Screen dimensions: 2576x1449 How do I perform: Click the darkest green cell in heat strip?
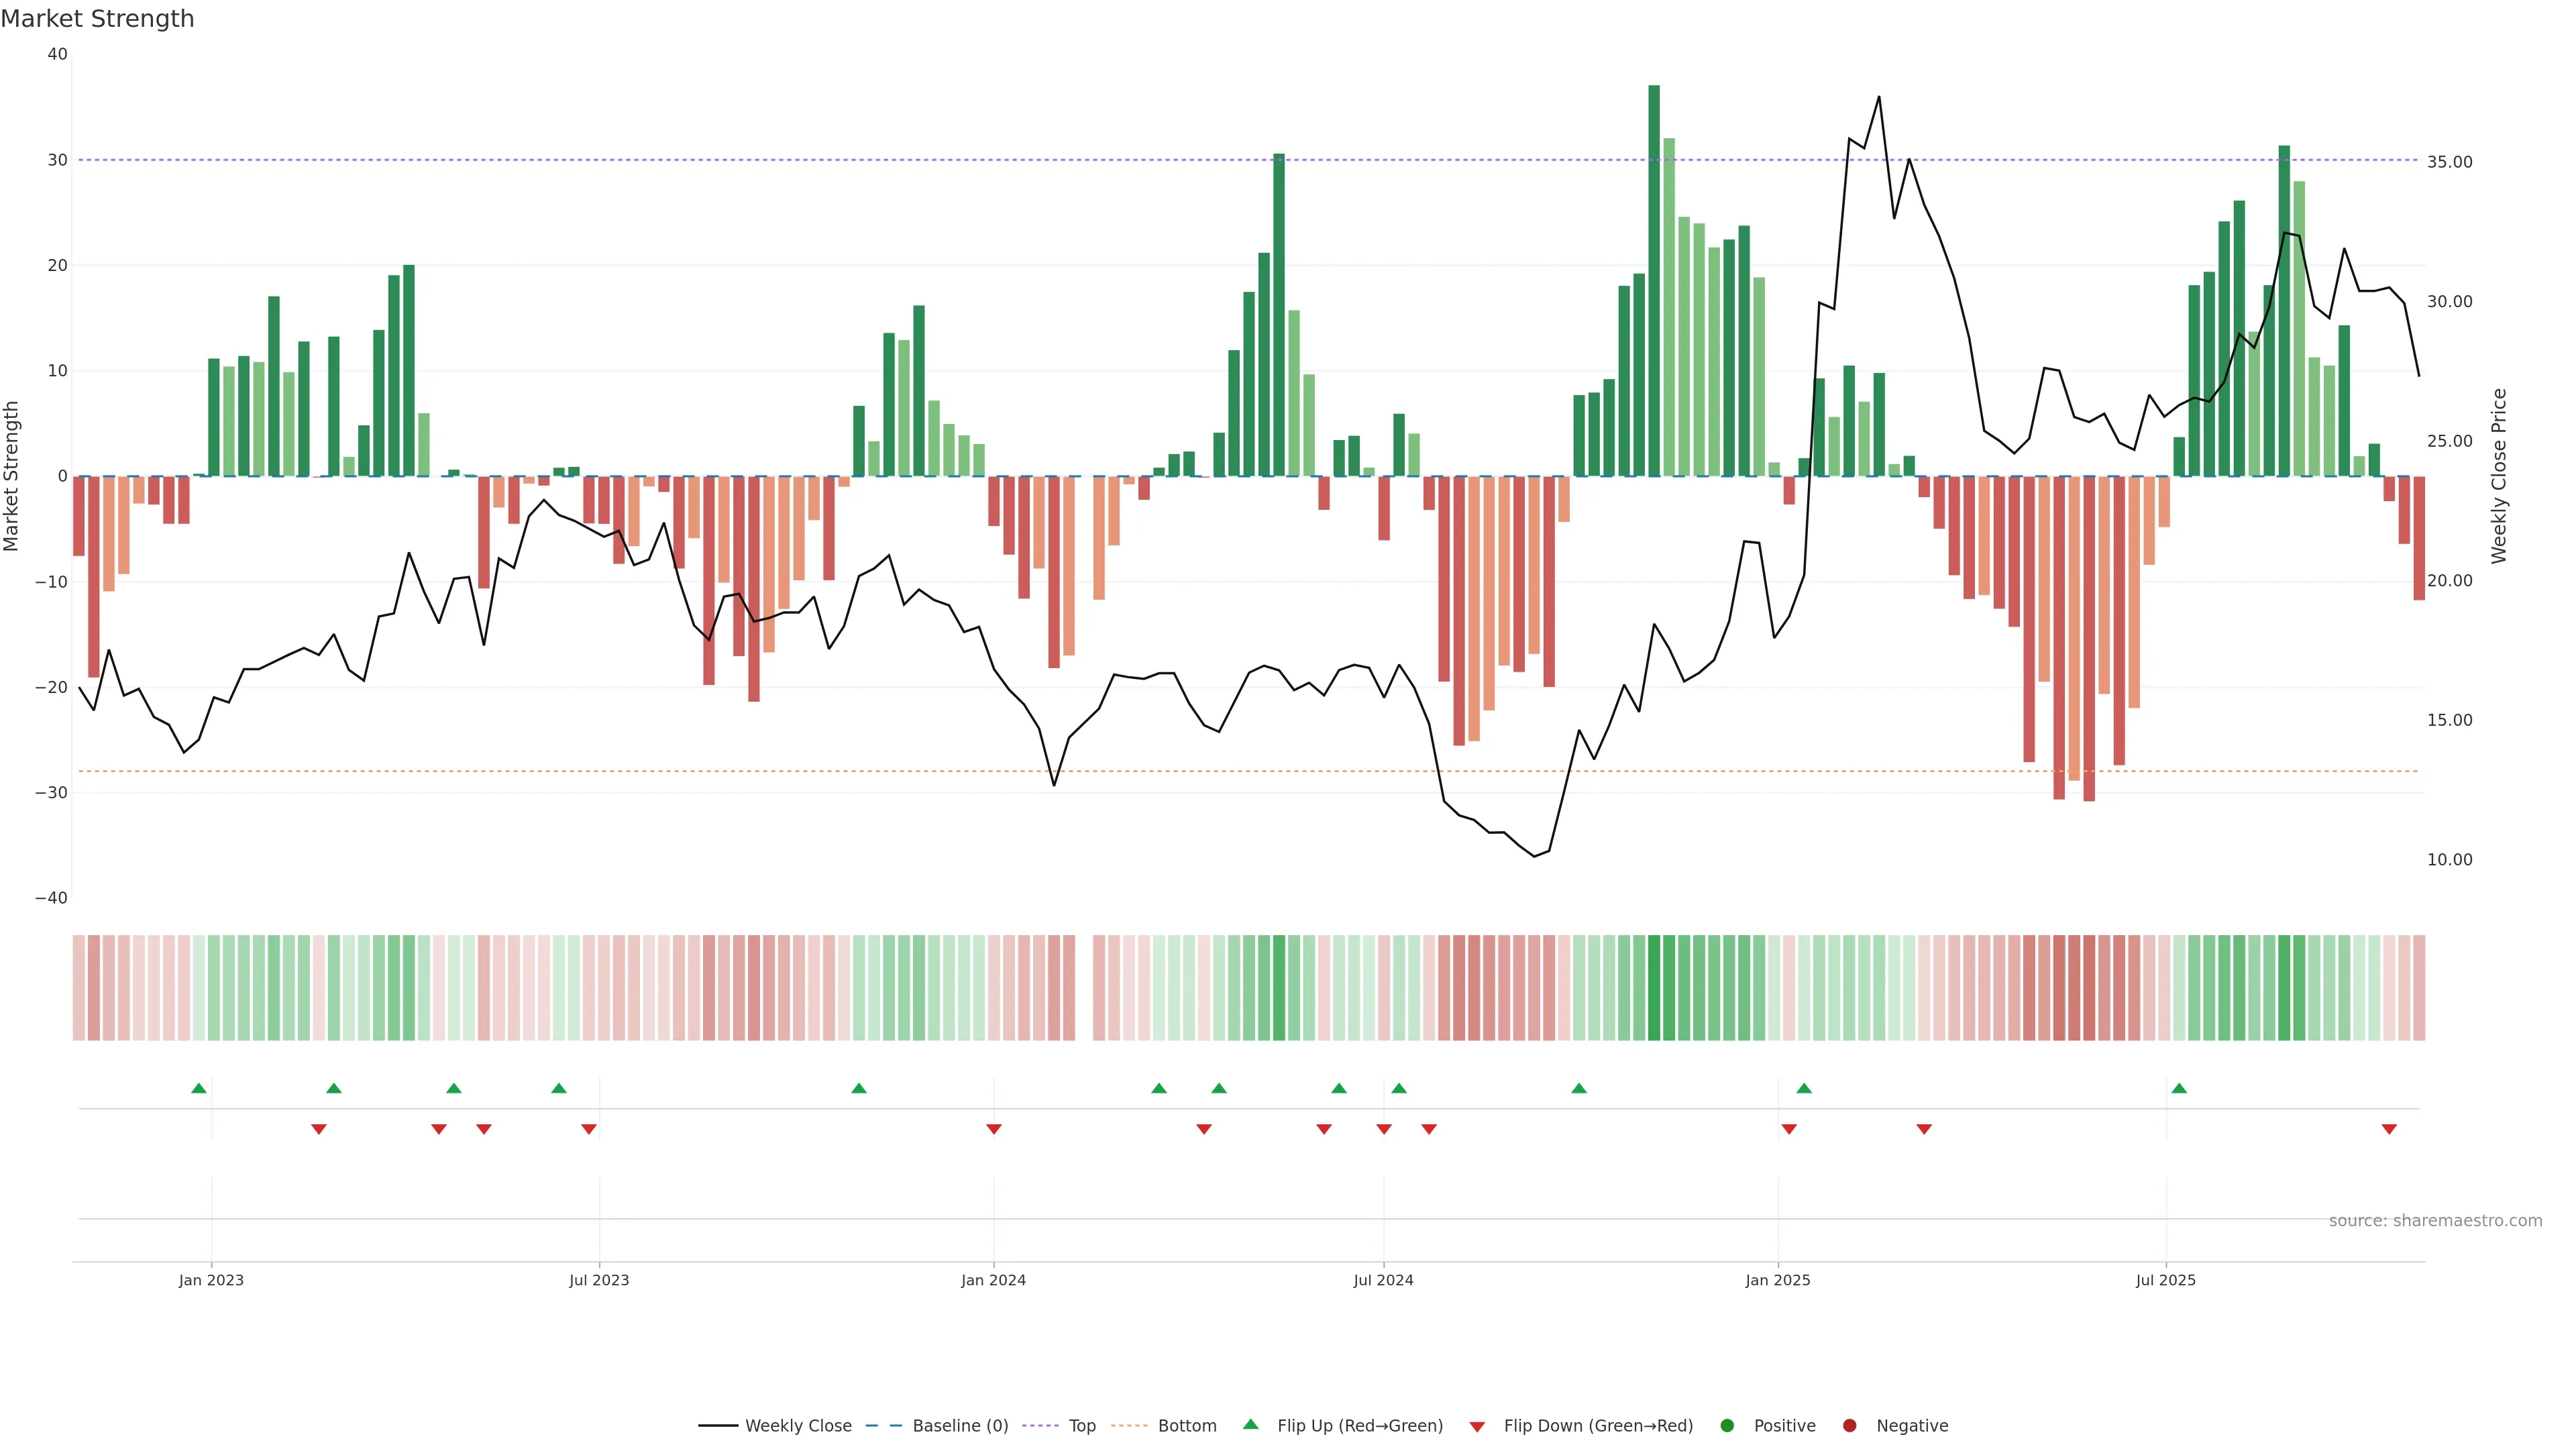pos(1654,988)
